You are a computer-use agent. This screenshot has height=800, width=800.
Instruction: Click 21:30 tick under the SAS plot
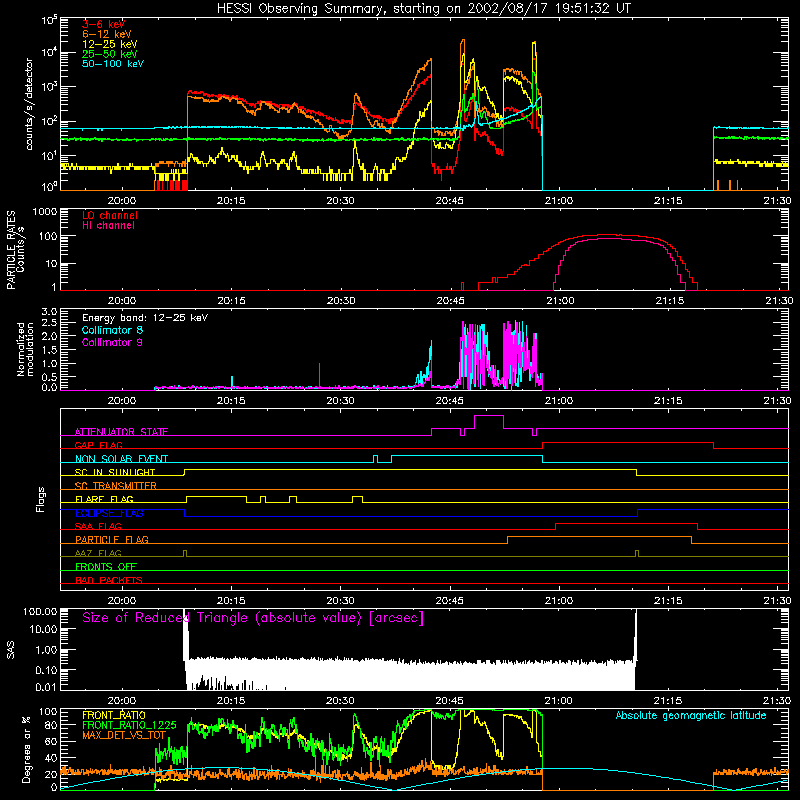777,701
